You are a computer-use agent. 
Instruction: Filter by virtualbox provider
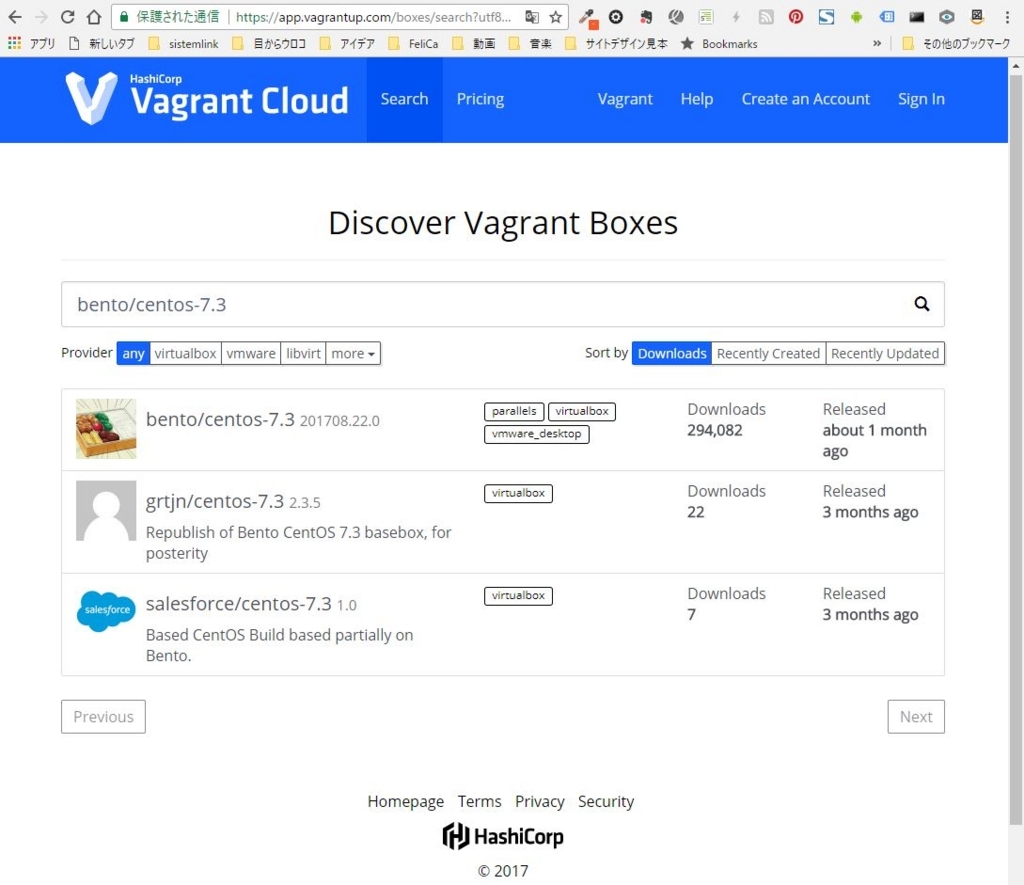185,353
